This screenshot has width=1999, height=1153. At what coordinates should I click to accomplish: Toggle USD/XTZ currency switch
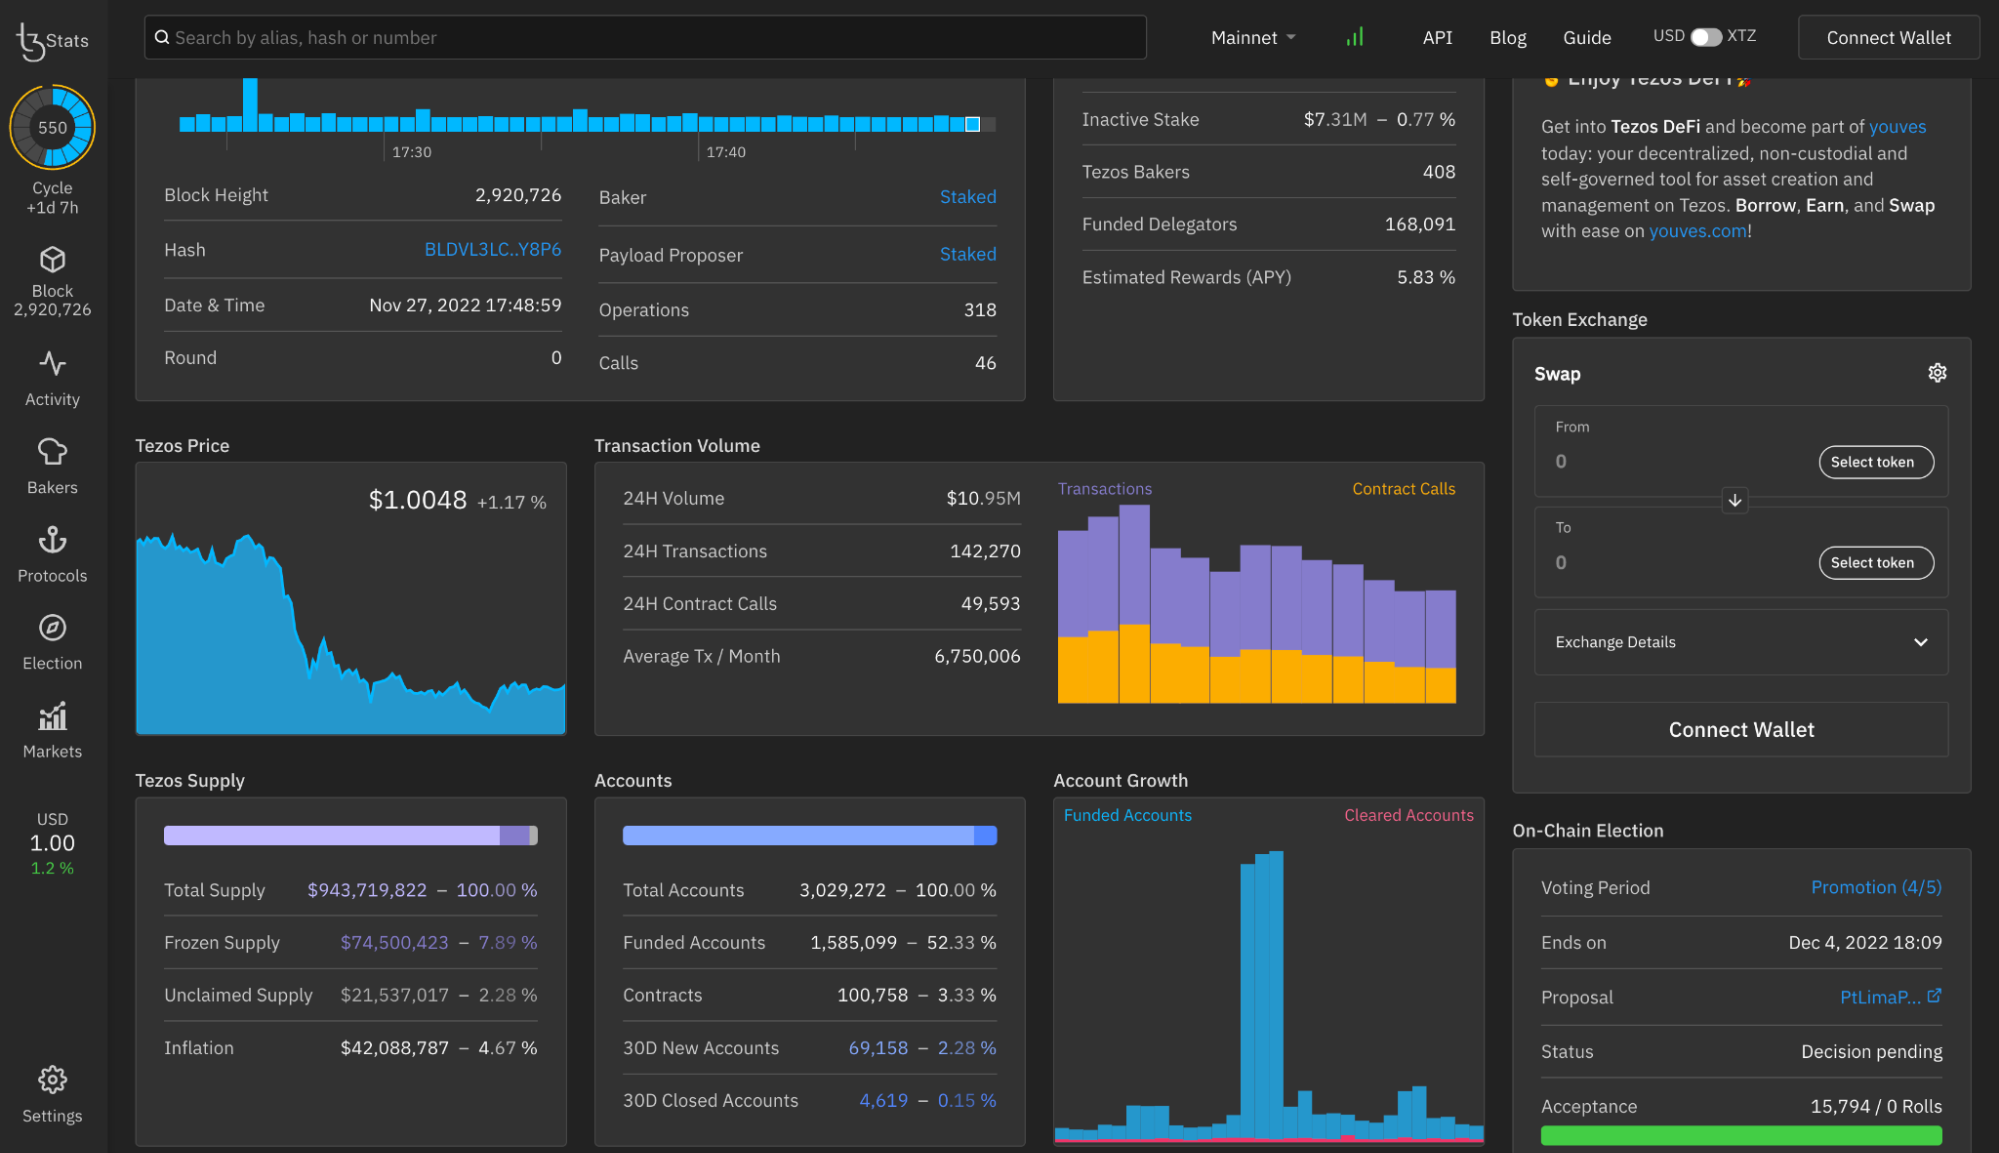pos(1705,37)
